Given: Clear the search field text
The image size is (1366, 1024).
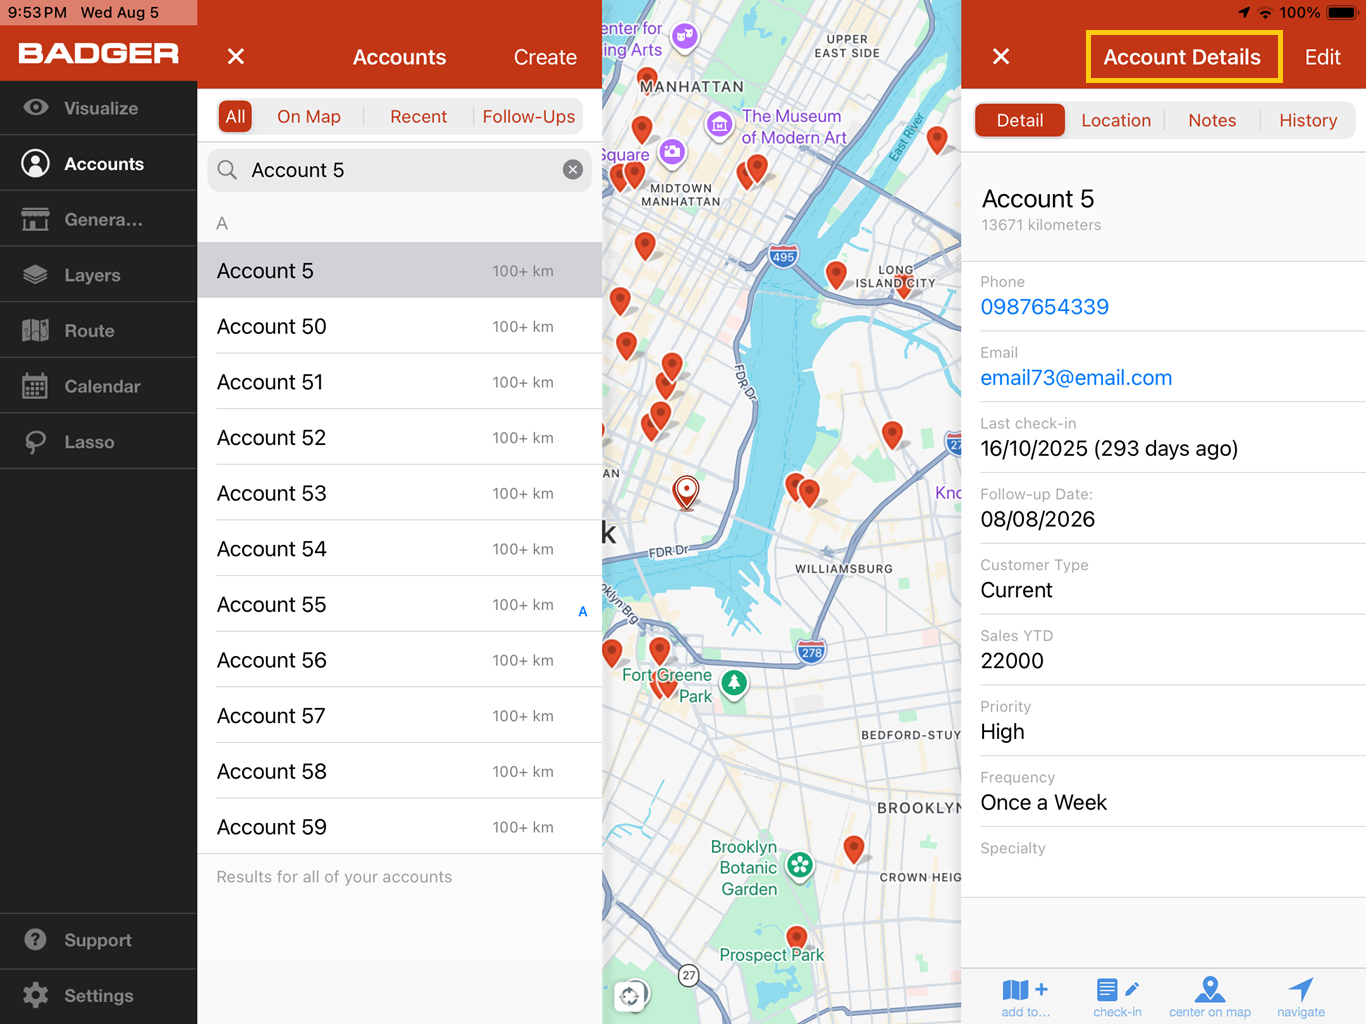Looking at the screenshot, I should click(x=573, y=170).
